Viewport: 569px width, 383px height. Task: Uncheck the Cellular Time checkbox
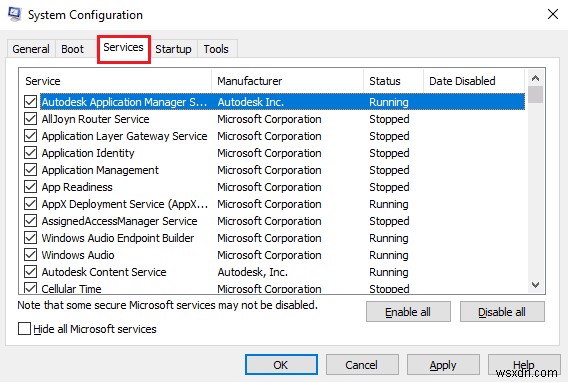[30, 288]
